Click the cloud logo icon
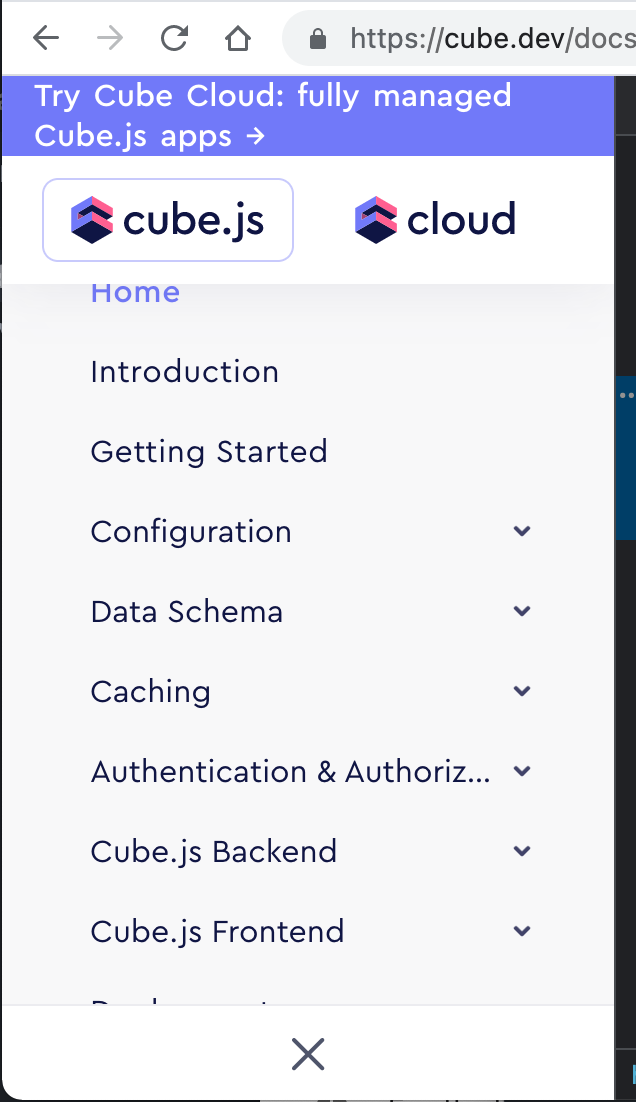This screenshot has width=636, height=1102. (375, 218)
